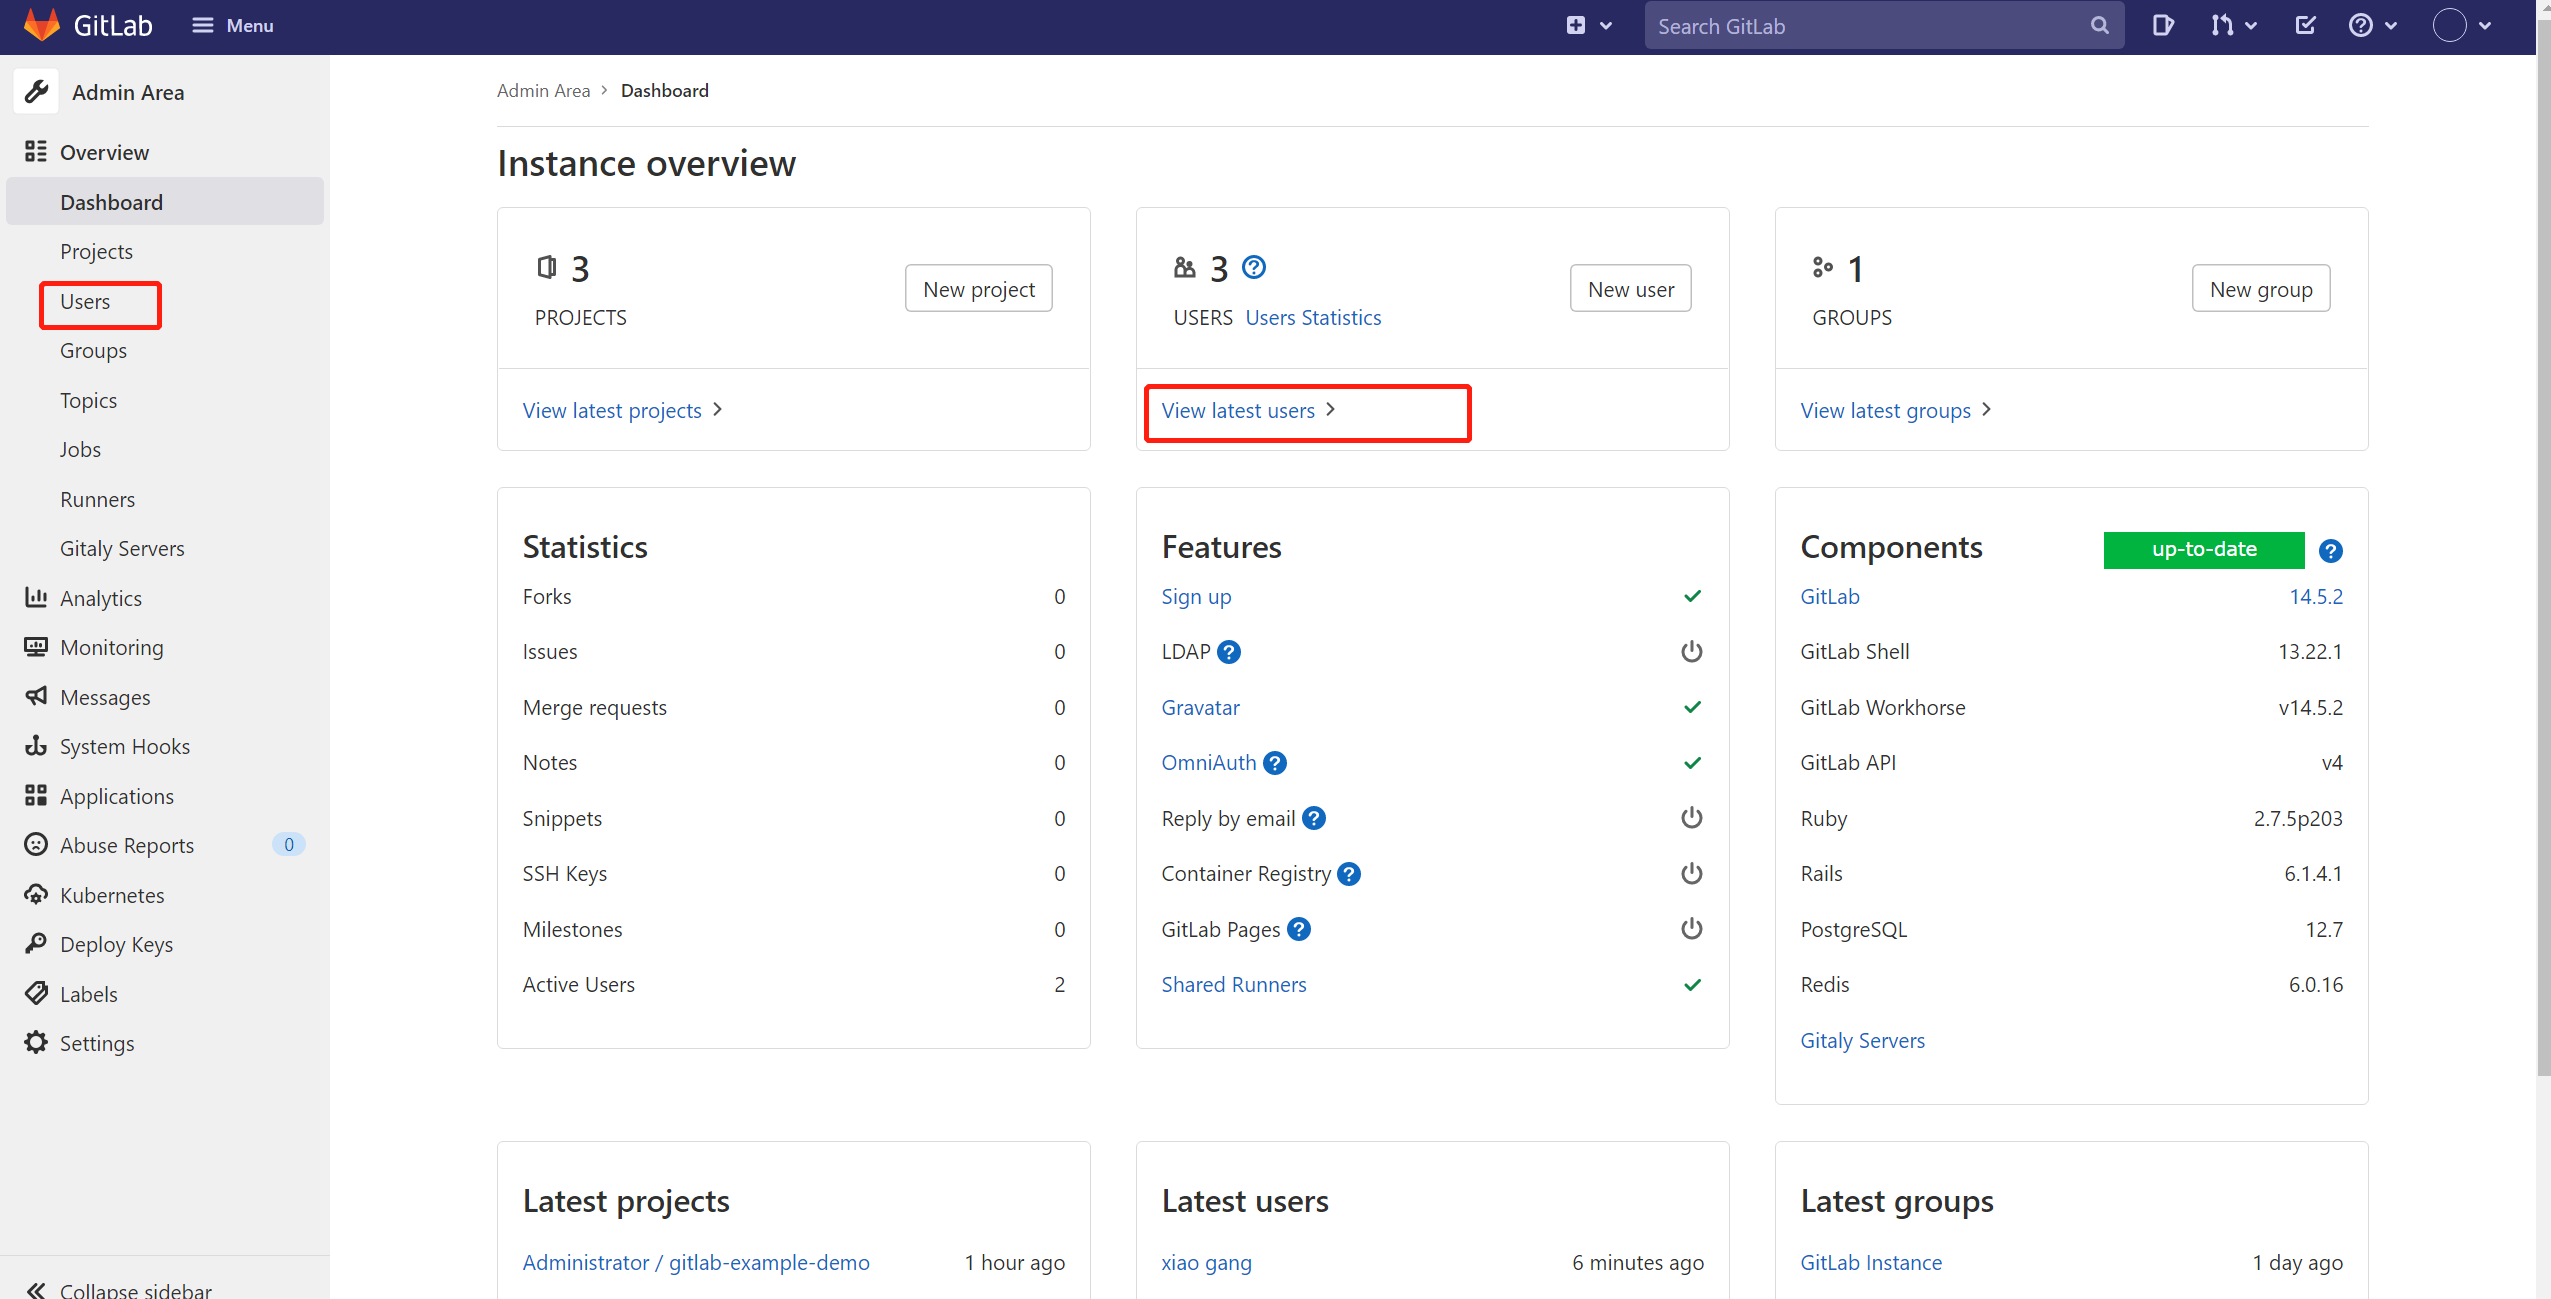Click the GitLab Pages help icon
The image size is (2551, 1299).
click(x=1298, y=929)
